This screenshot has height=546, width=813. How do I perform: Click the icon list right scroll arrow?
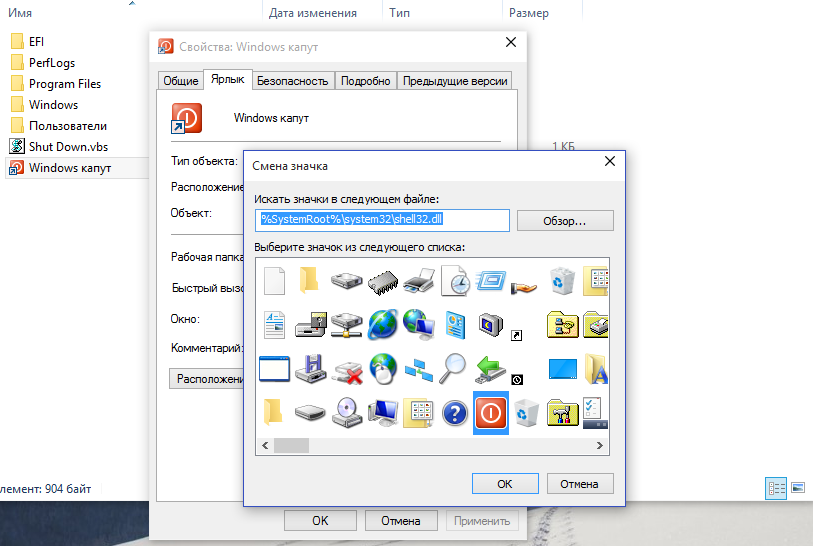point(600,445)
